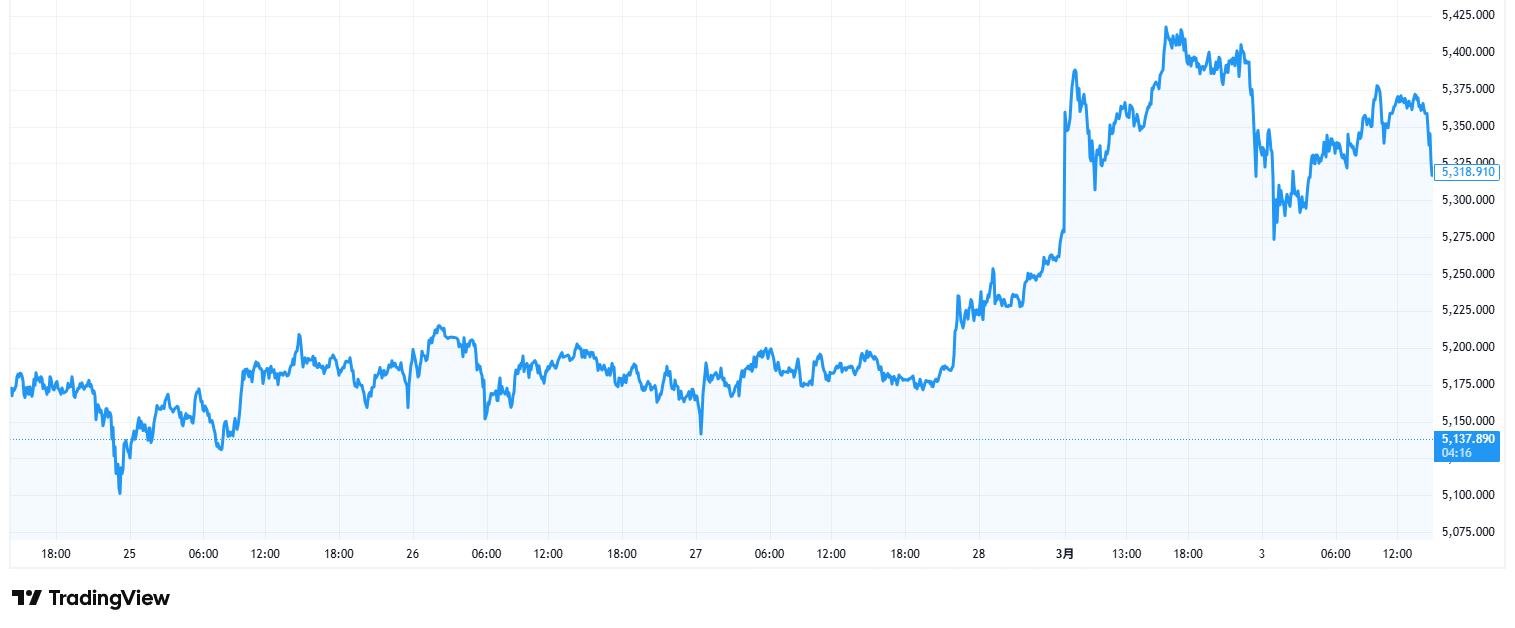Screen dimensions: 1515x628
Task: Select the "13:00" time label on time axis
Action: [x=1127, y=554]
